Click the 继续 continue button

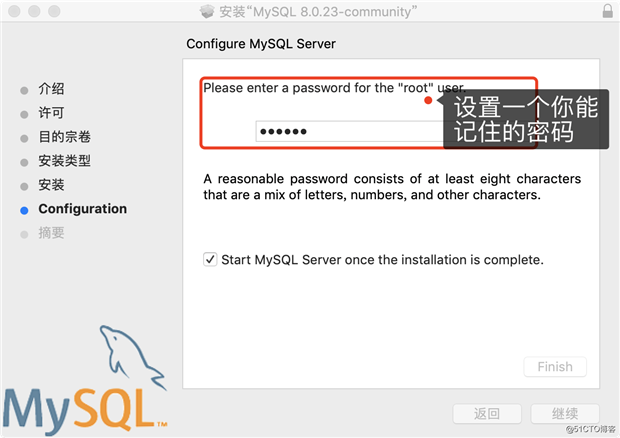click(565, 413)
